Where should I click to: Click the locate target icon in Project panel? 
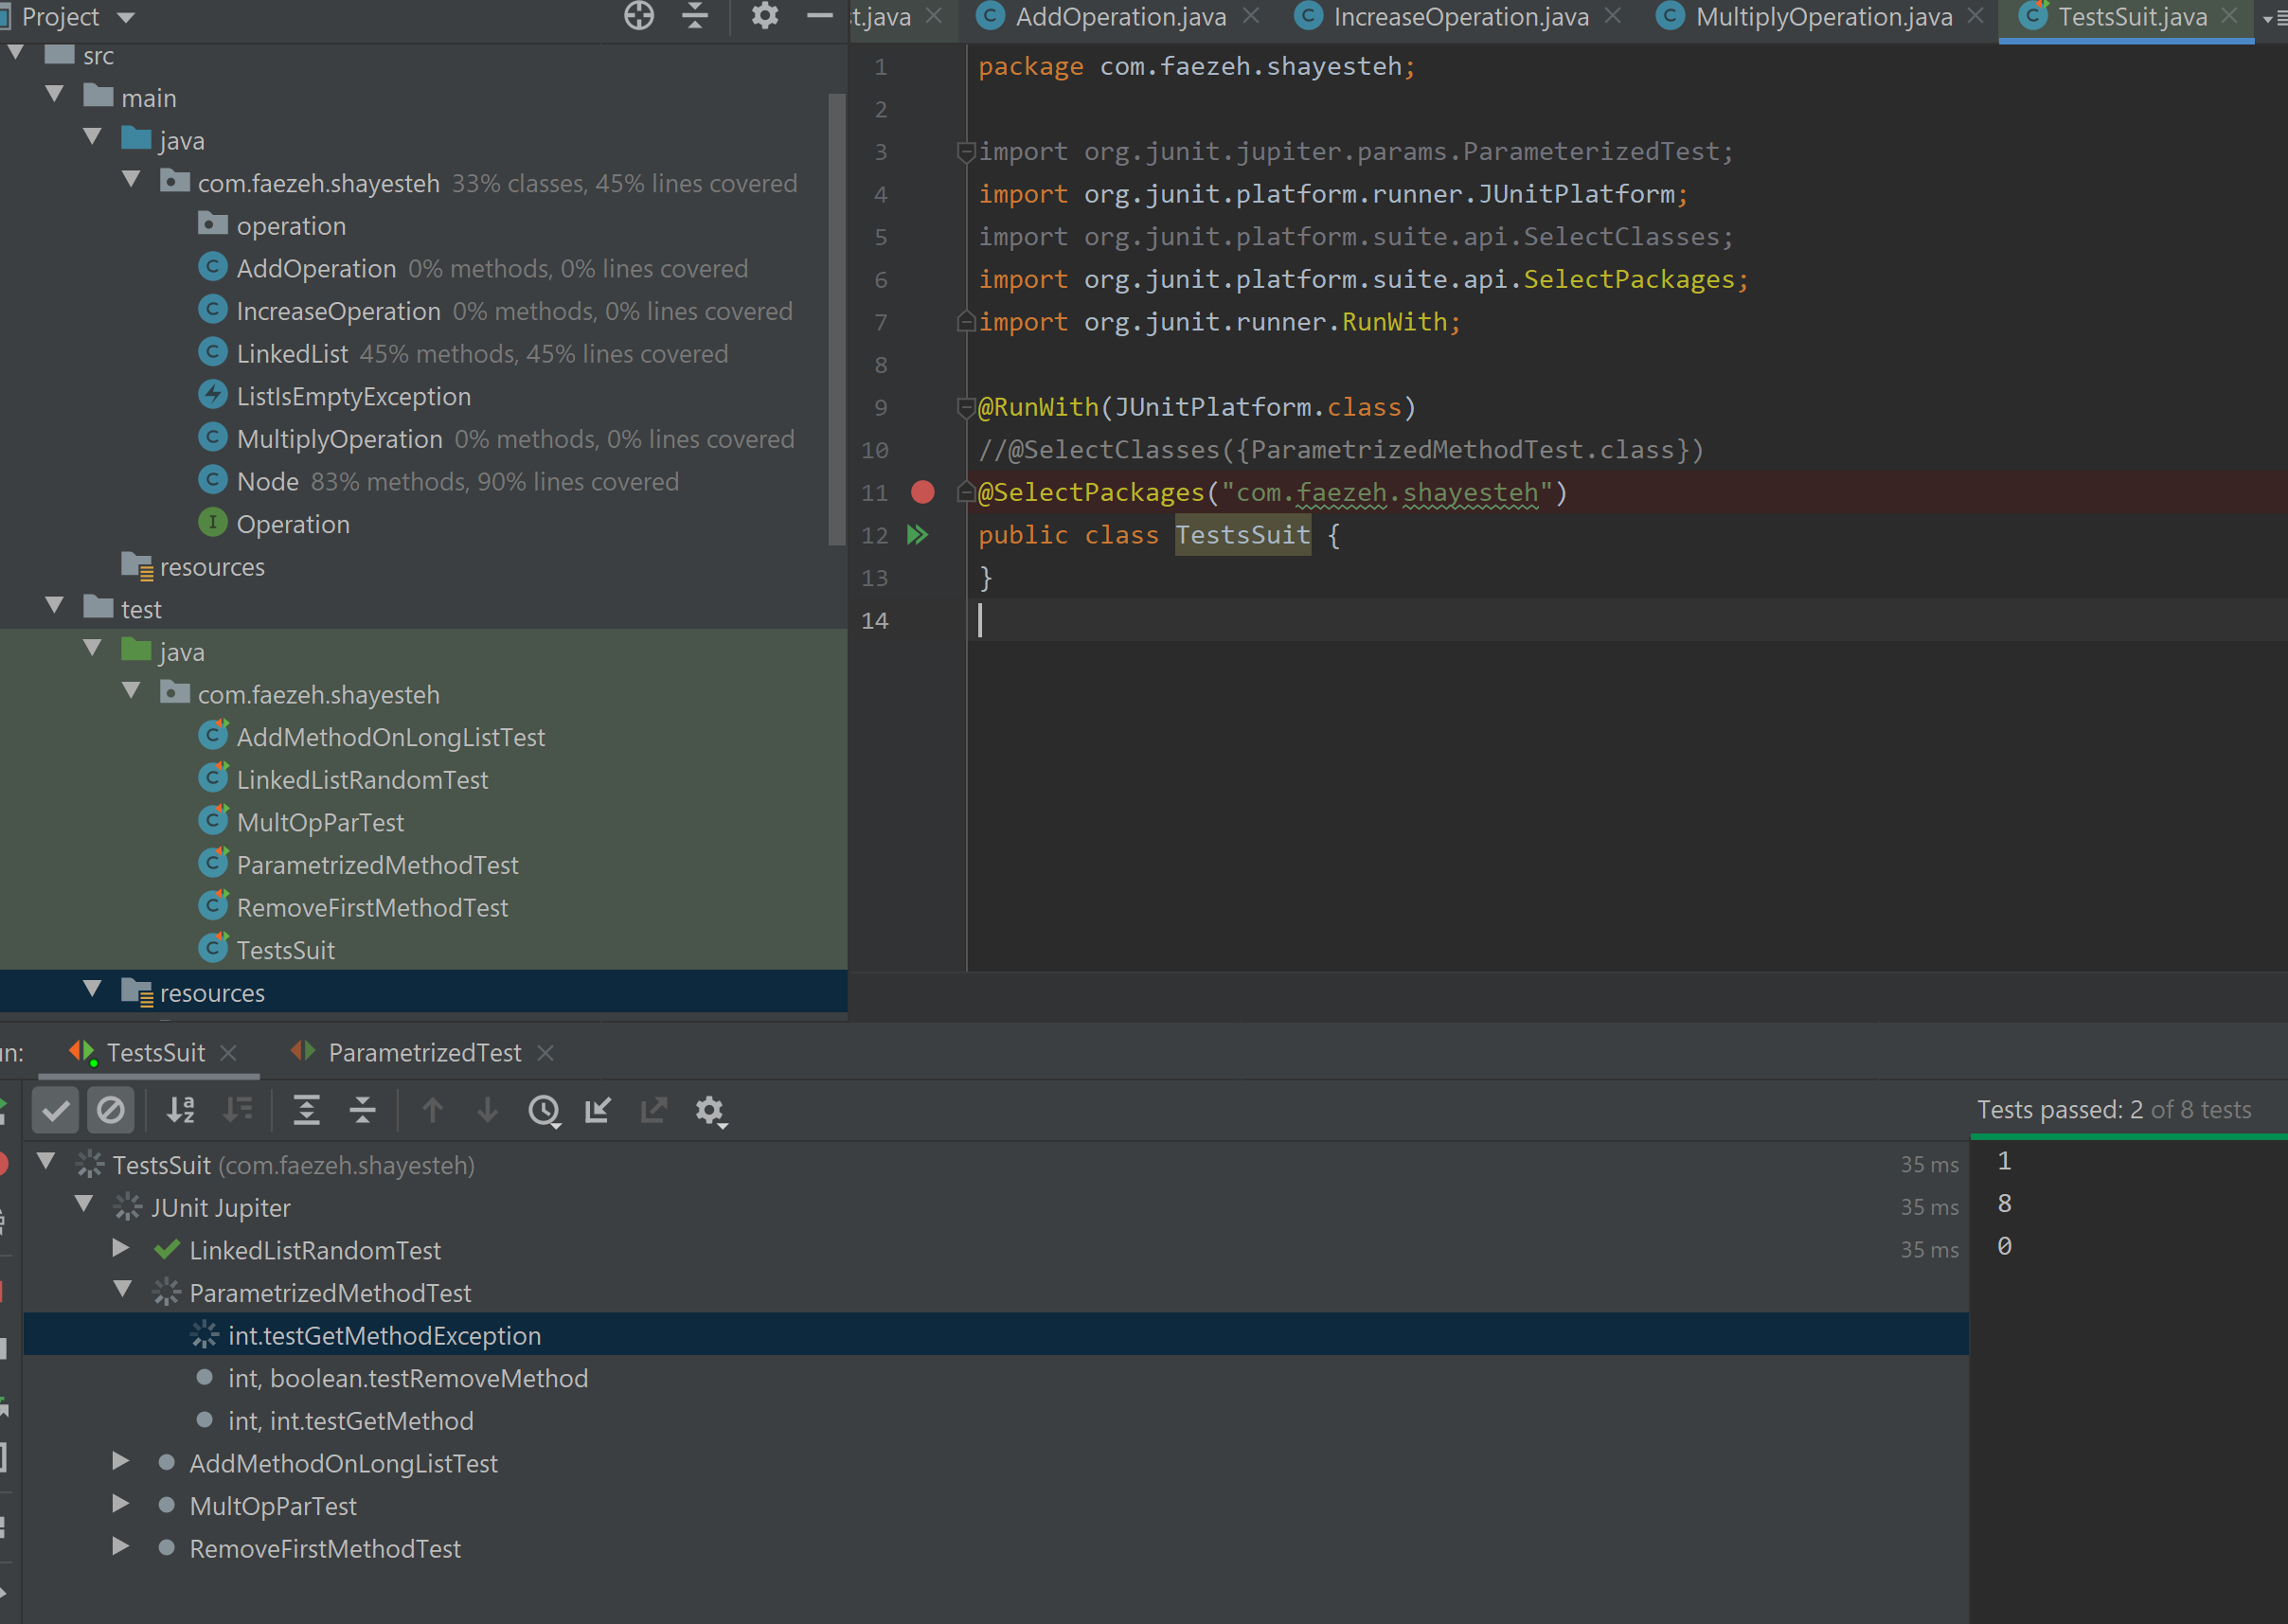coord(639,16)
